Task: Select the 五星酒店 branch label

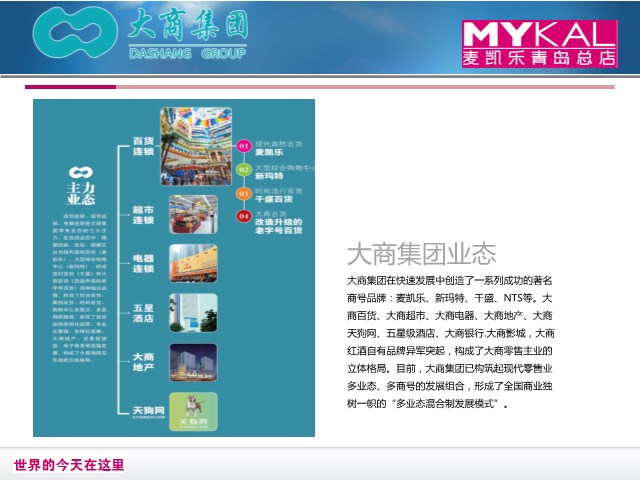Action: pos(143,313)
